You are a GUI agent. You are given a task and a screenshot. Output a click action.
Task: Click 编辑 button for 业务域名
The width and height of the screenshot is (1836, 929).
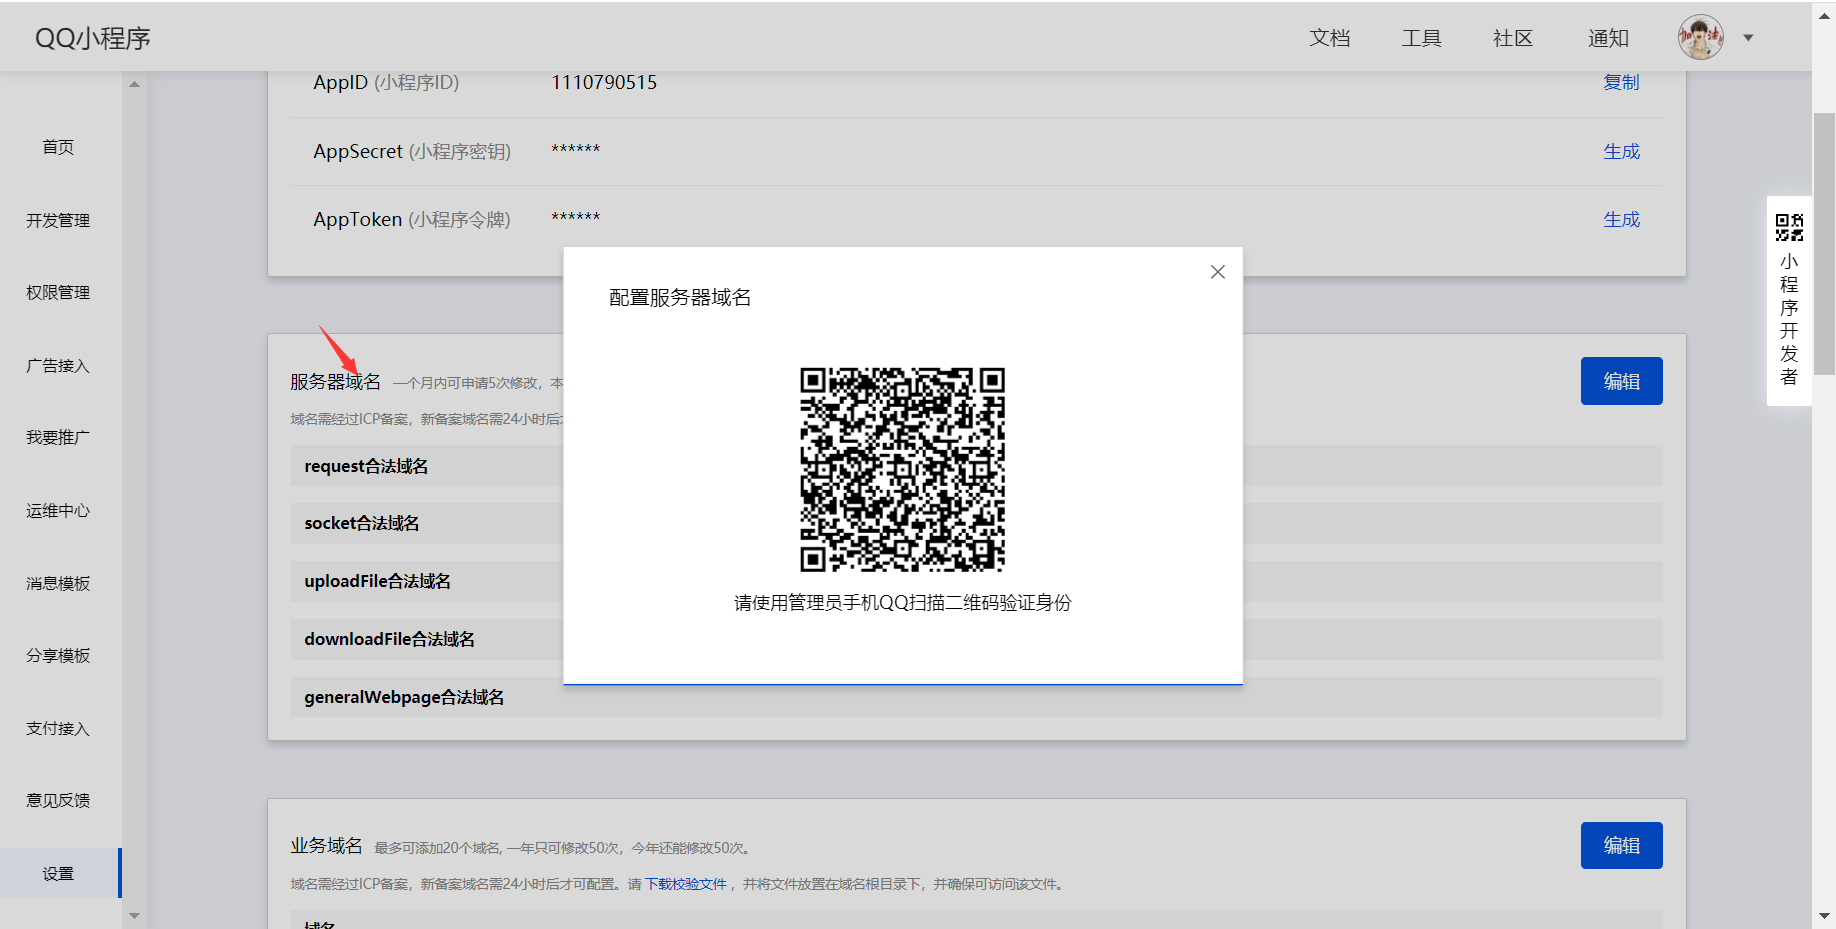1621,845
